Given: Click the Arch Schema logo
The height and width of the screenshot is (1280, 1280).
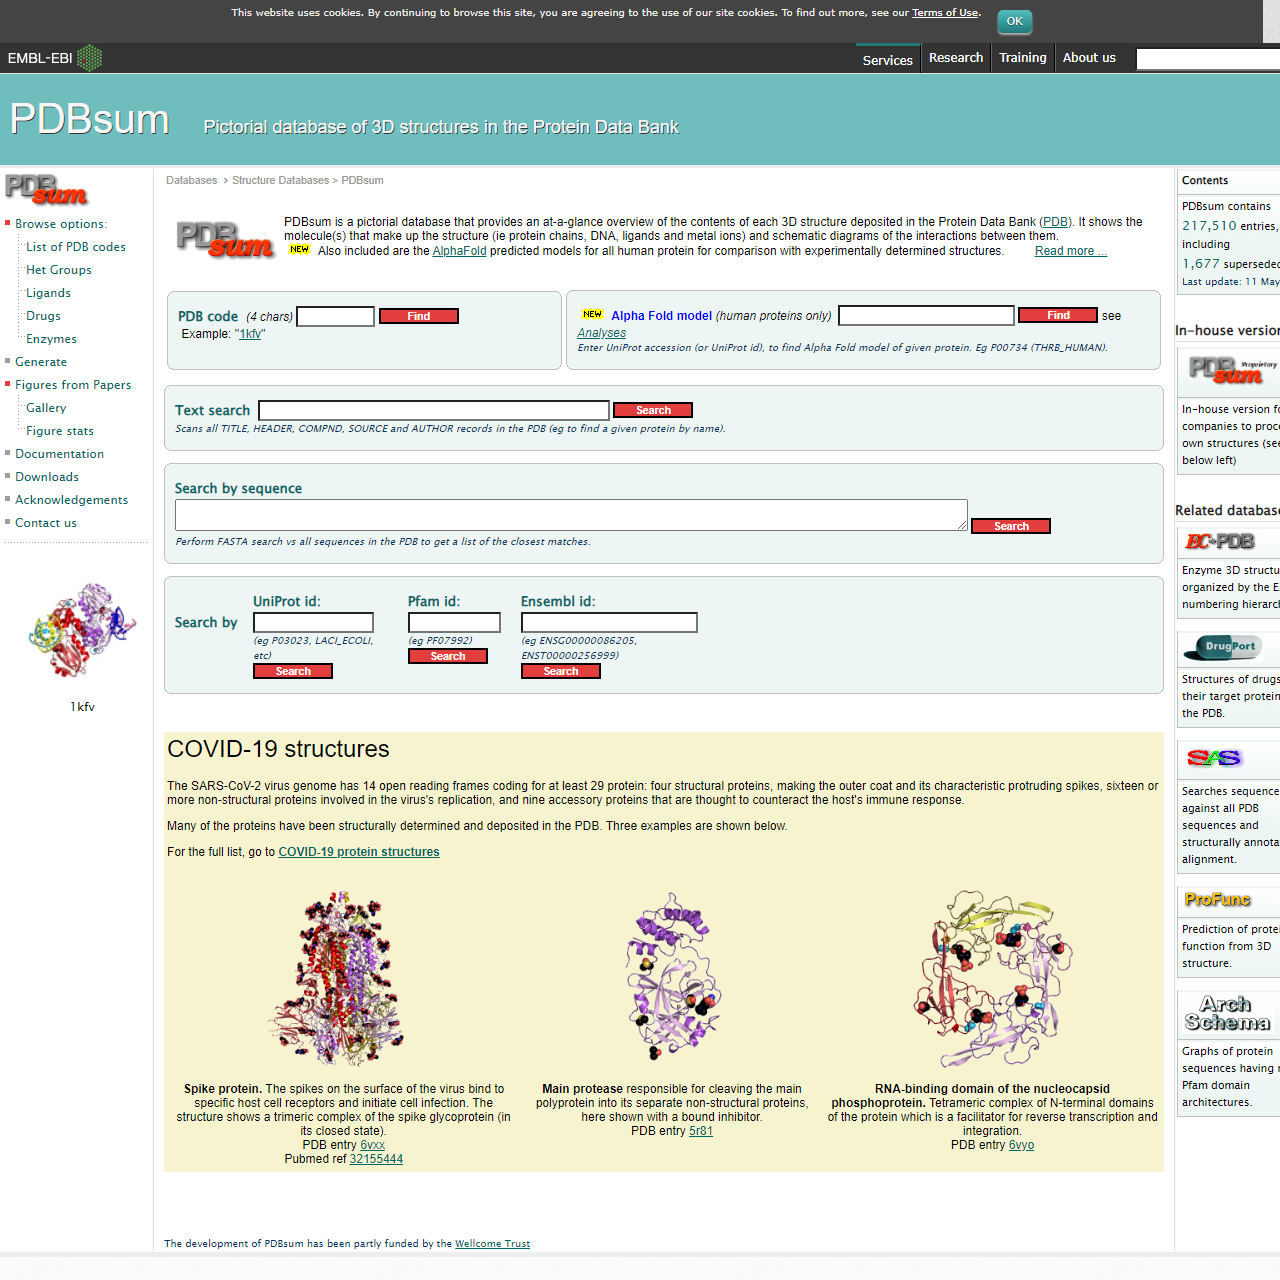Looking at the screenshot, I should [1227, 1013].
